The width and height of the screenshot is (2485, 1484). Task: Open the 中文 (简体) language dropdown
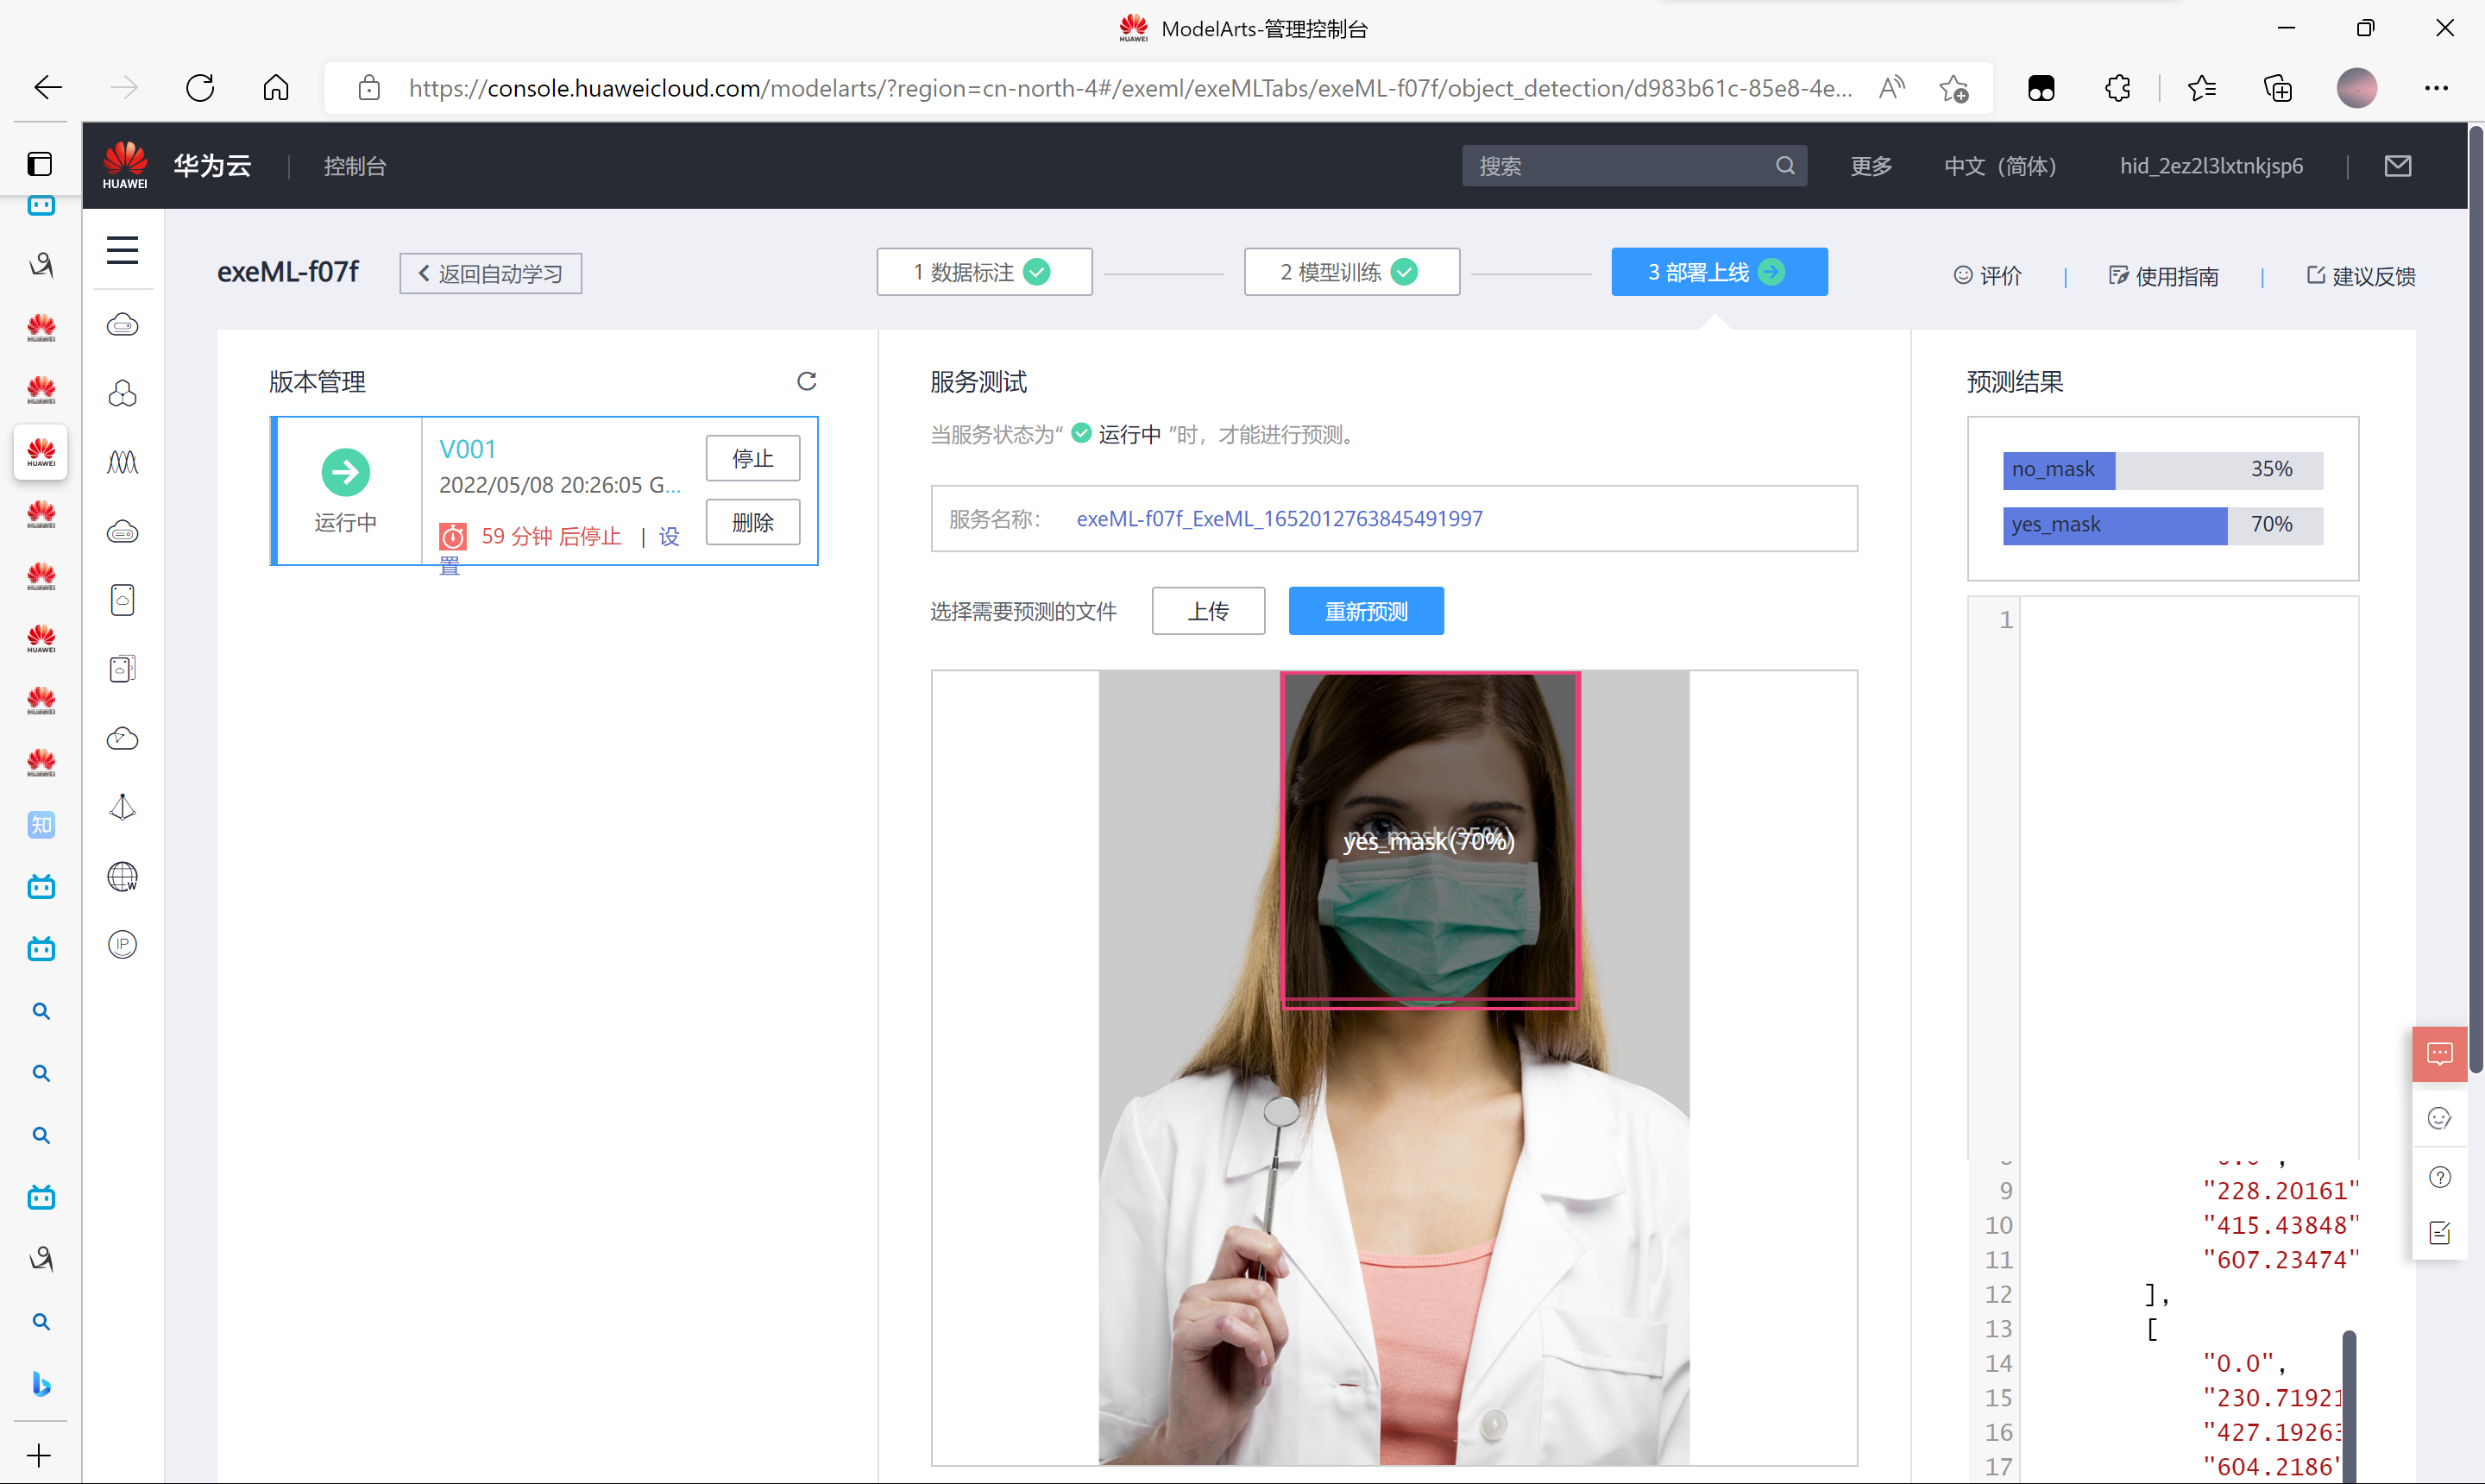[x=1999, y=166]
